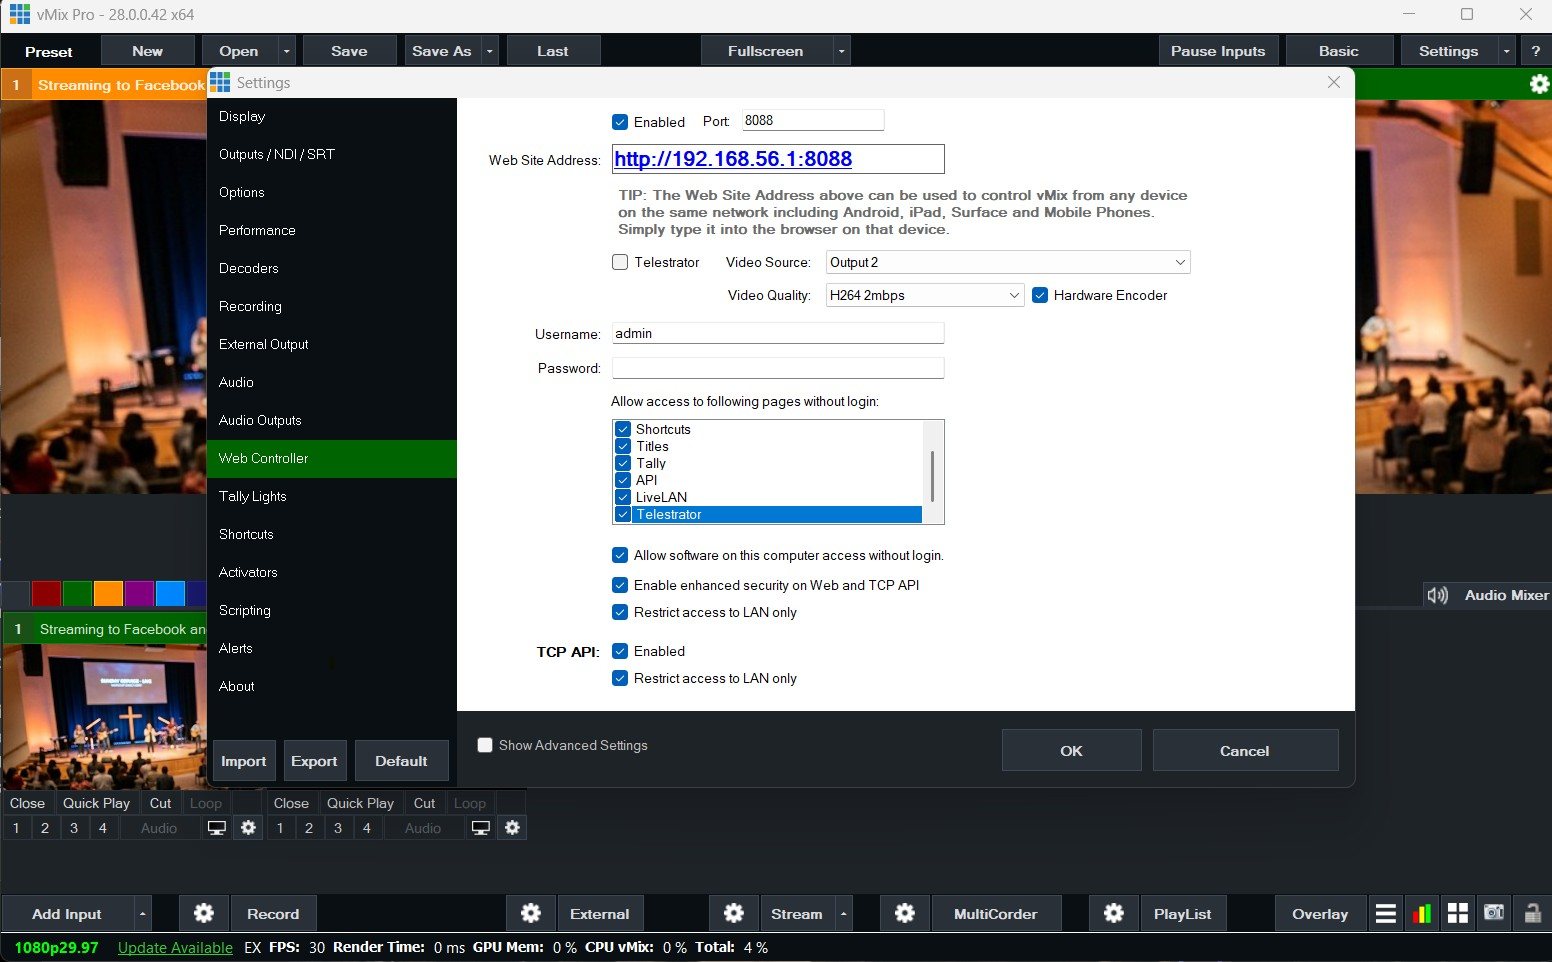Open the Record settings gear
Viewport: 1552px width, 962px height.
[x=204, y=913]
